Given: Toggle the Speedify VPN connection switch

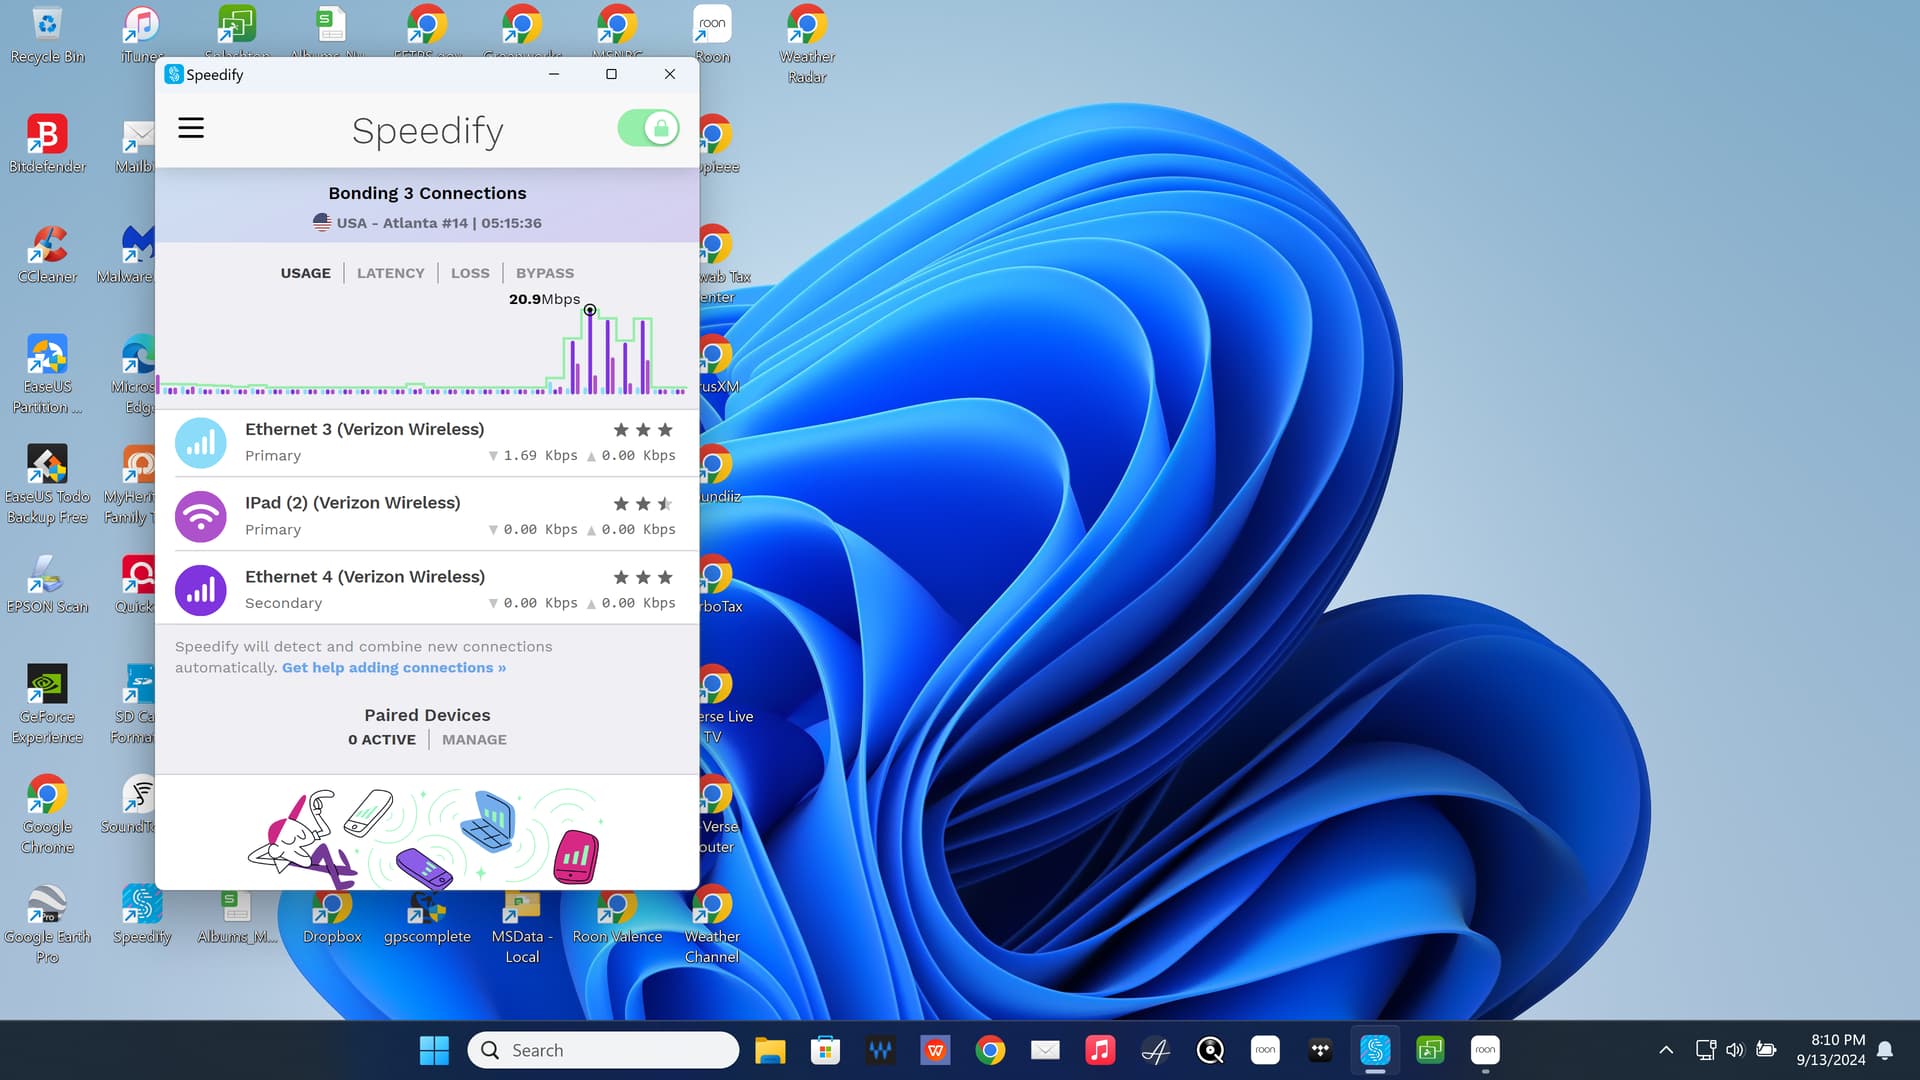Looking at the screenshot, I should [648, 128].
